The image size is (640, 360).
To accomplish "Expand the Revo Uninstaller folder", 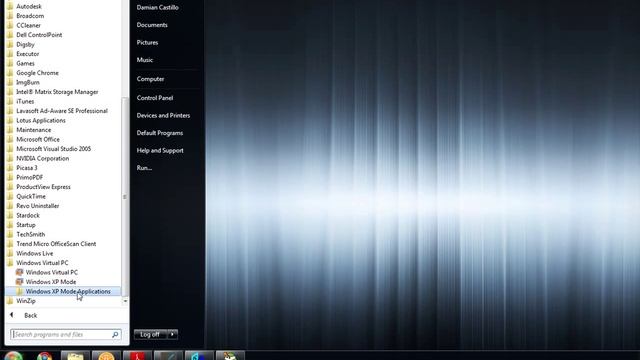I will pyautogui.click(x=38, y=206).
